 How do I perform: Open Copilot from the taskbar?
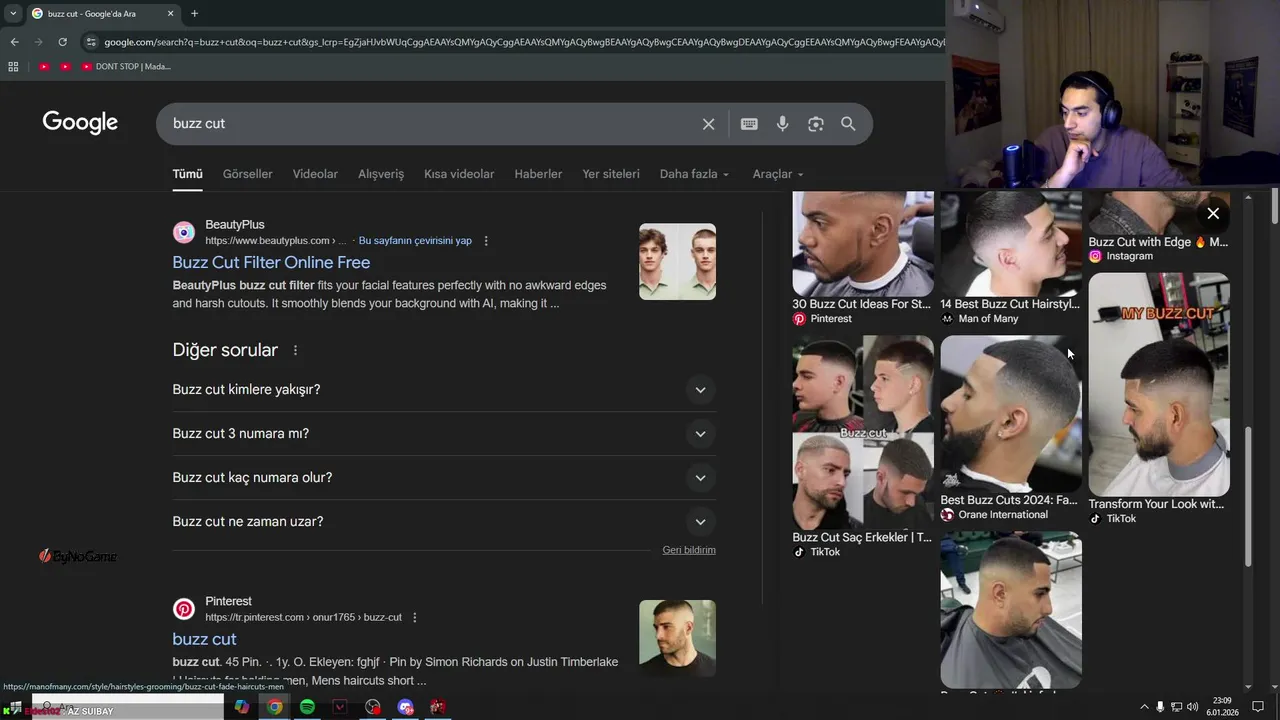[x=241, y=707]
